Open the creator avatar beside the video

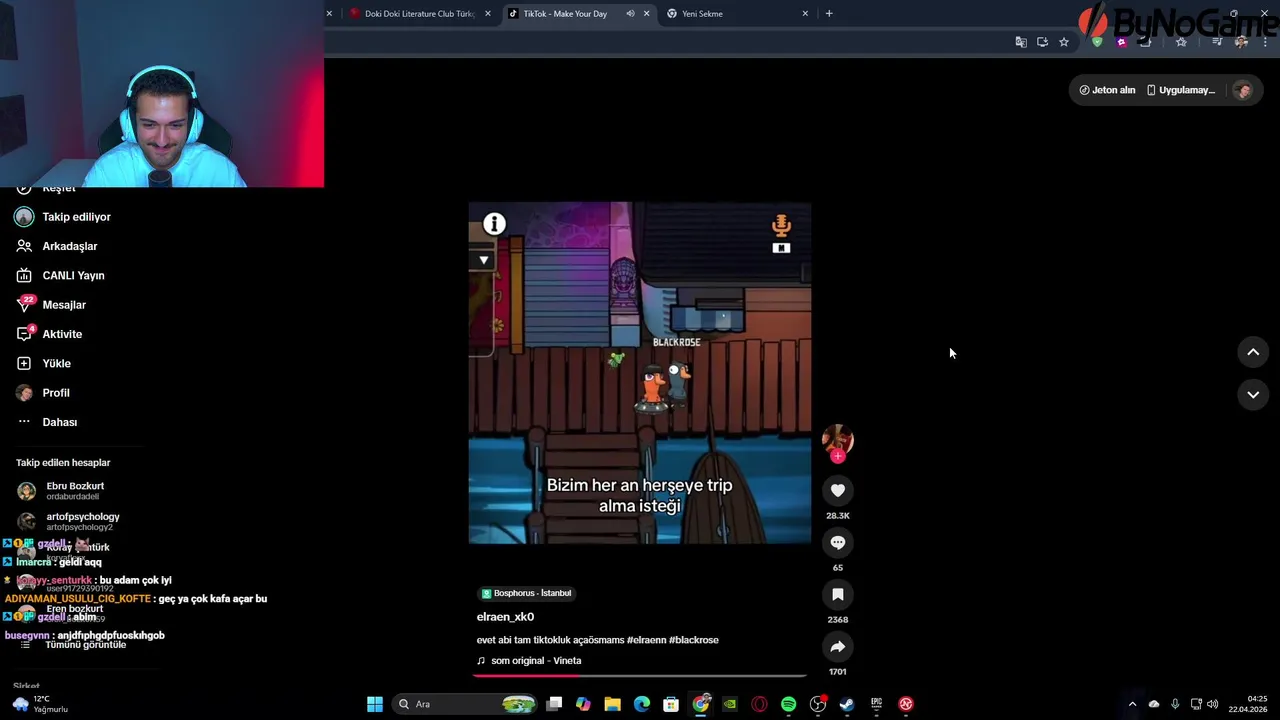click(x=838, y=440)
